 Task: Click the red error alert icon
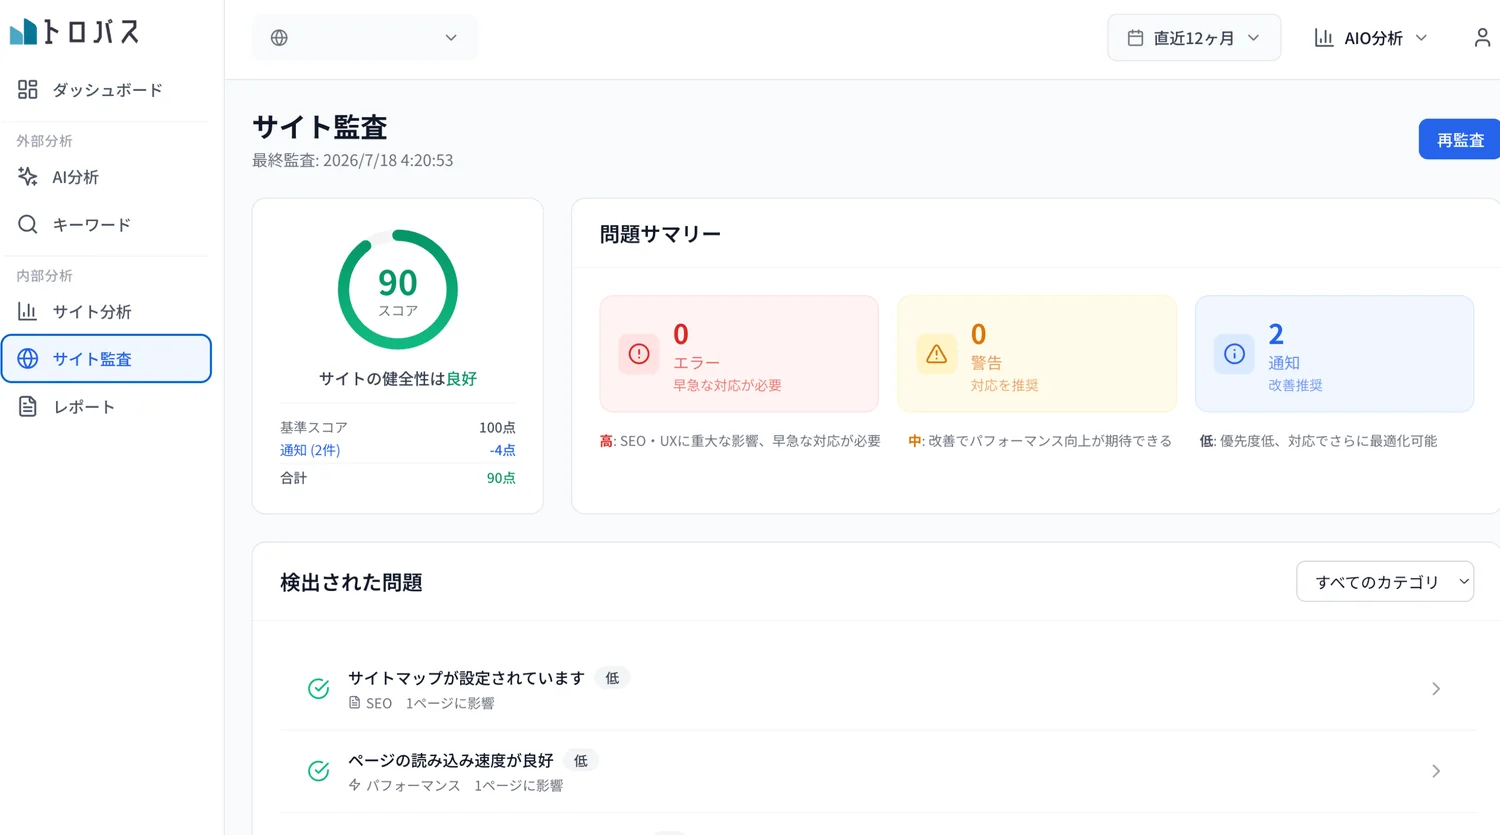639,353
